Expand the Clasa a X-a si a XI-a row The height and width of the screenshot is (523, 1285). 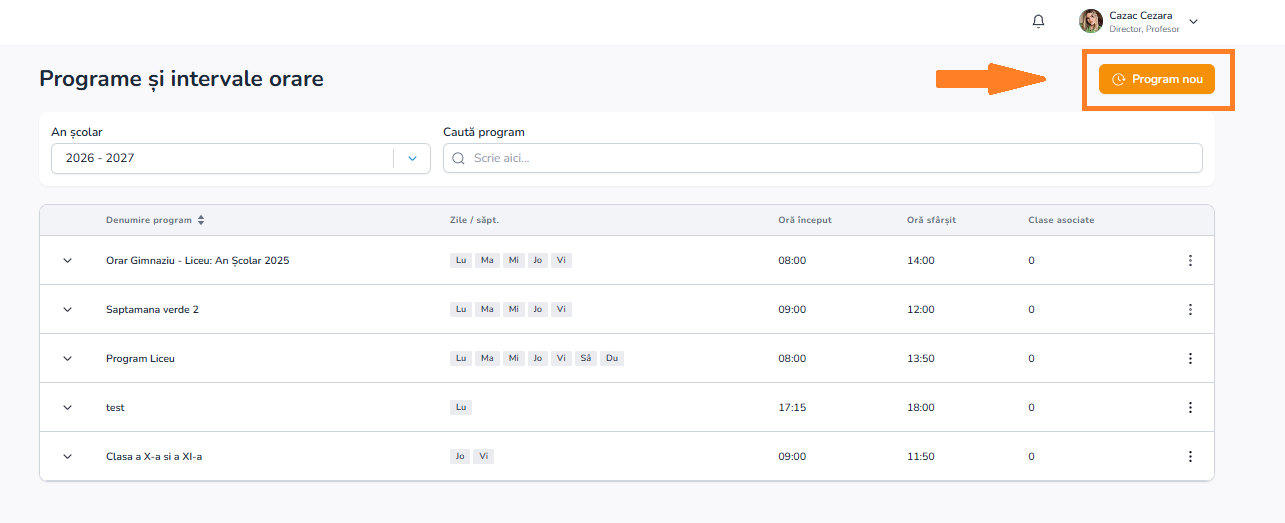coord(68,456)
